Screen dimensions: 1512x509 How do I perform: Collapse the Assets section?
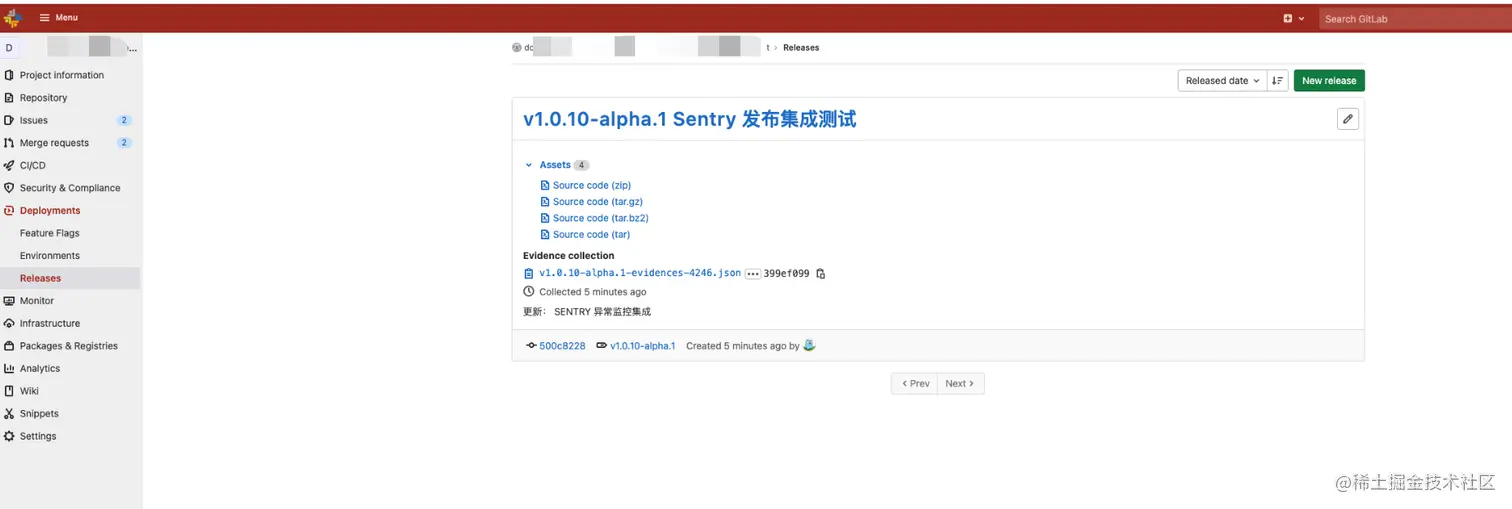tap(529, 165)
